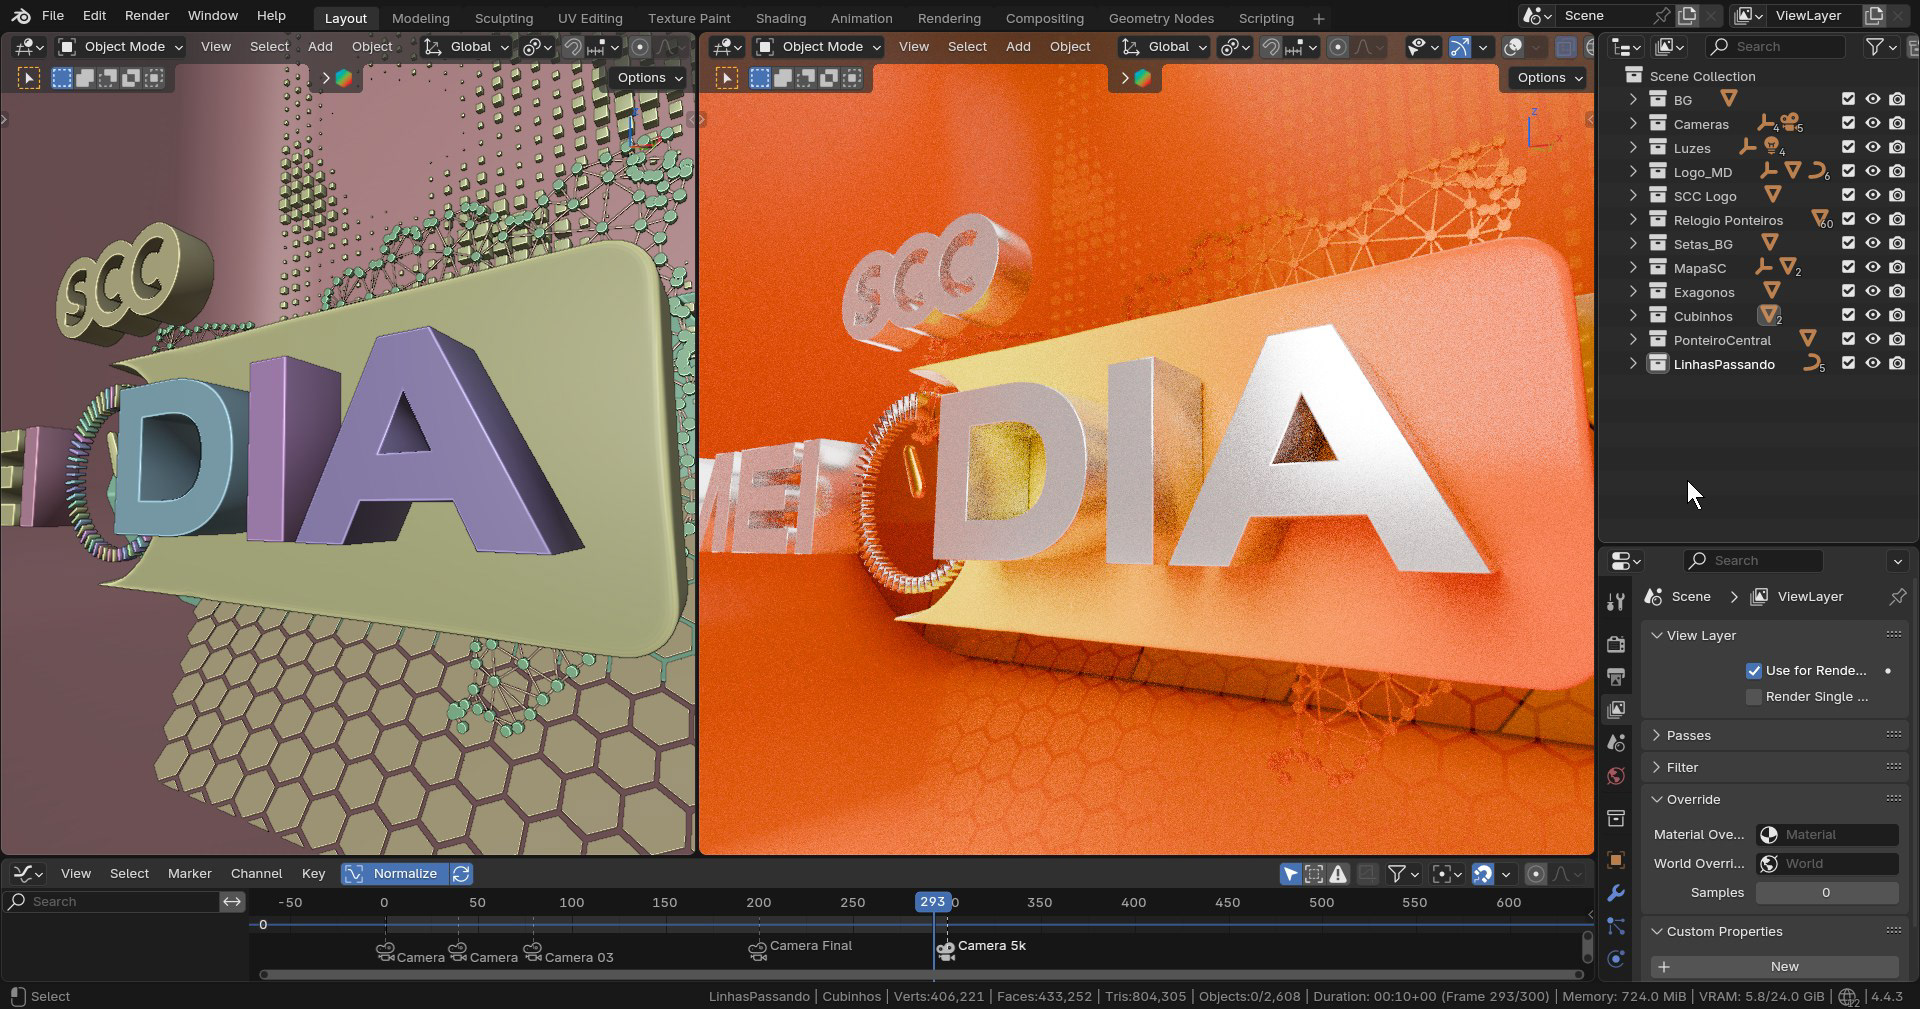Open the Output properties tab
The image size is (1920, 1009).
(1615, 677)
